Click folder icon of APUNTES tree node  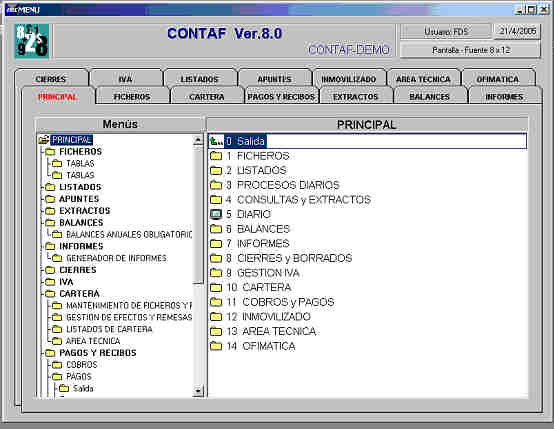pyautogui.click(x=50, y=199)
